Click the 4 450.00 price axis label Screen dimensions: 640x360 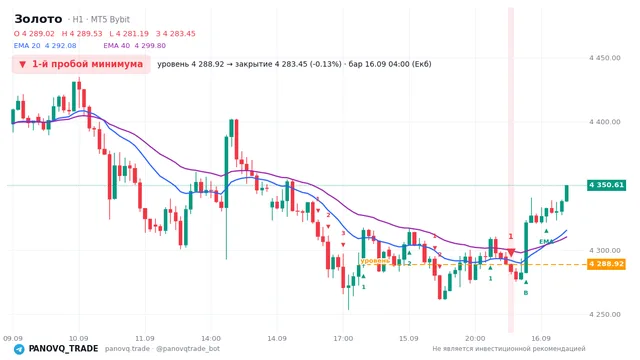point(604,58)
